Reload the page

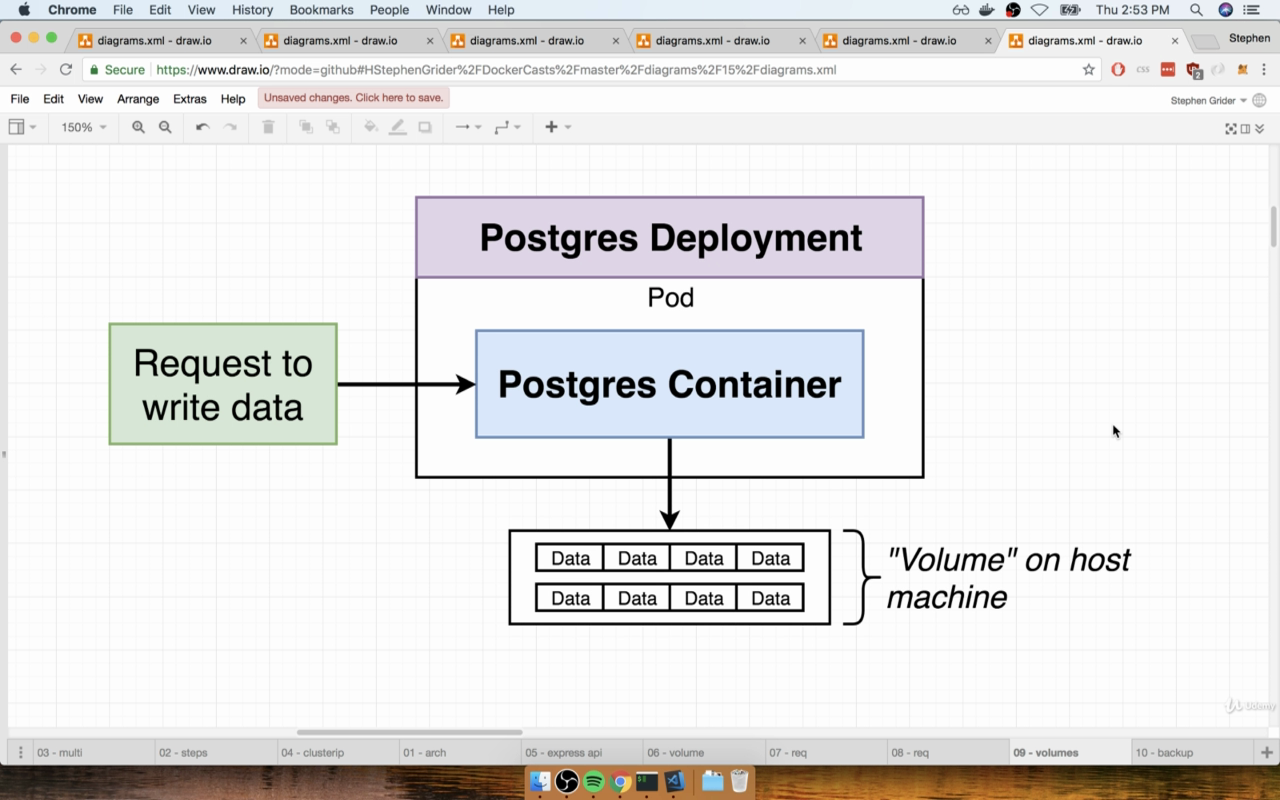point(66,70)
